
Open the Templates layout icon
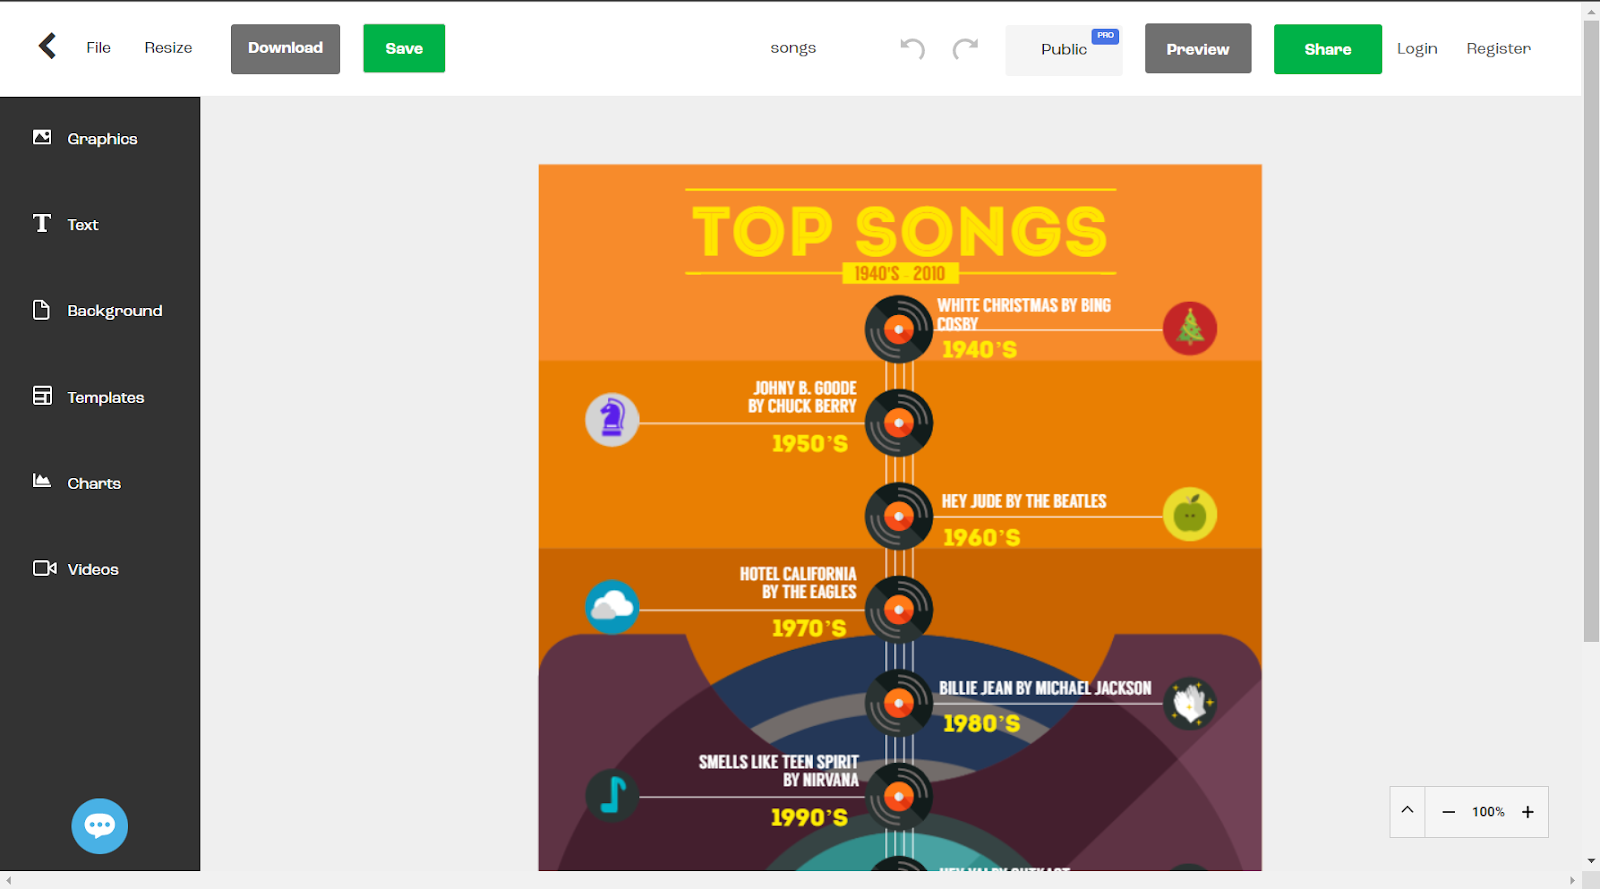[x=42, y=396]
